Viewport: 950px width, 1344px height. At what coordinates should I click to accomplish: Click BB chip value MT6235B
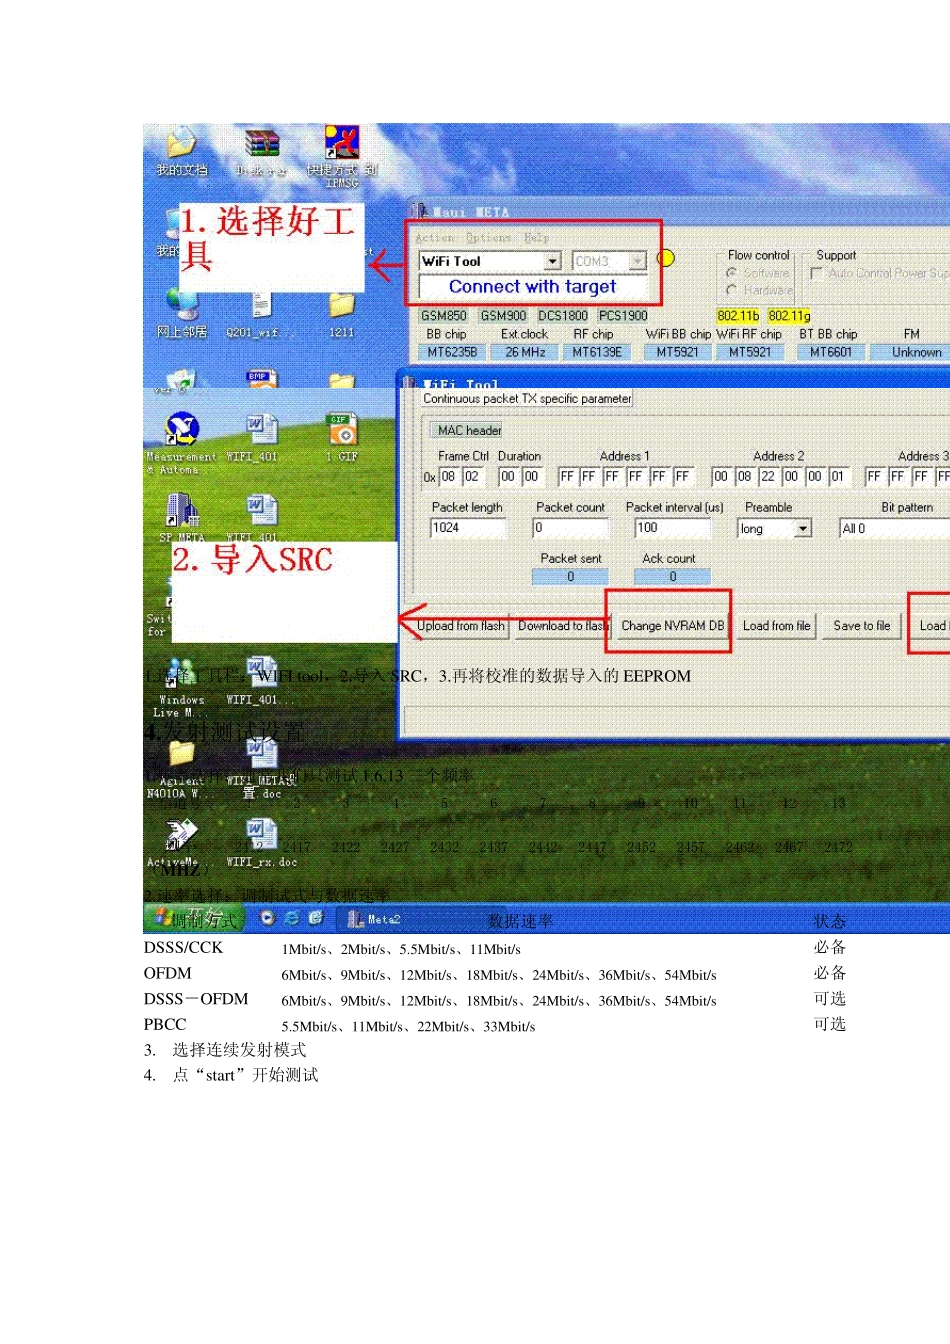tap(452, 352)
